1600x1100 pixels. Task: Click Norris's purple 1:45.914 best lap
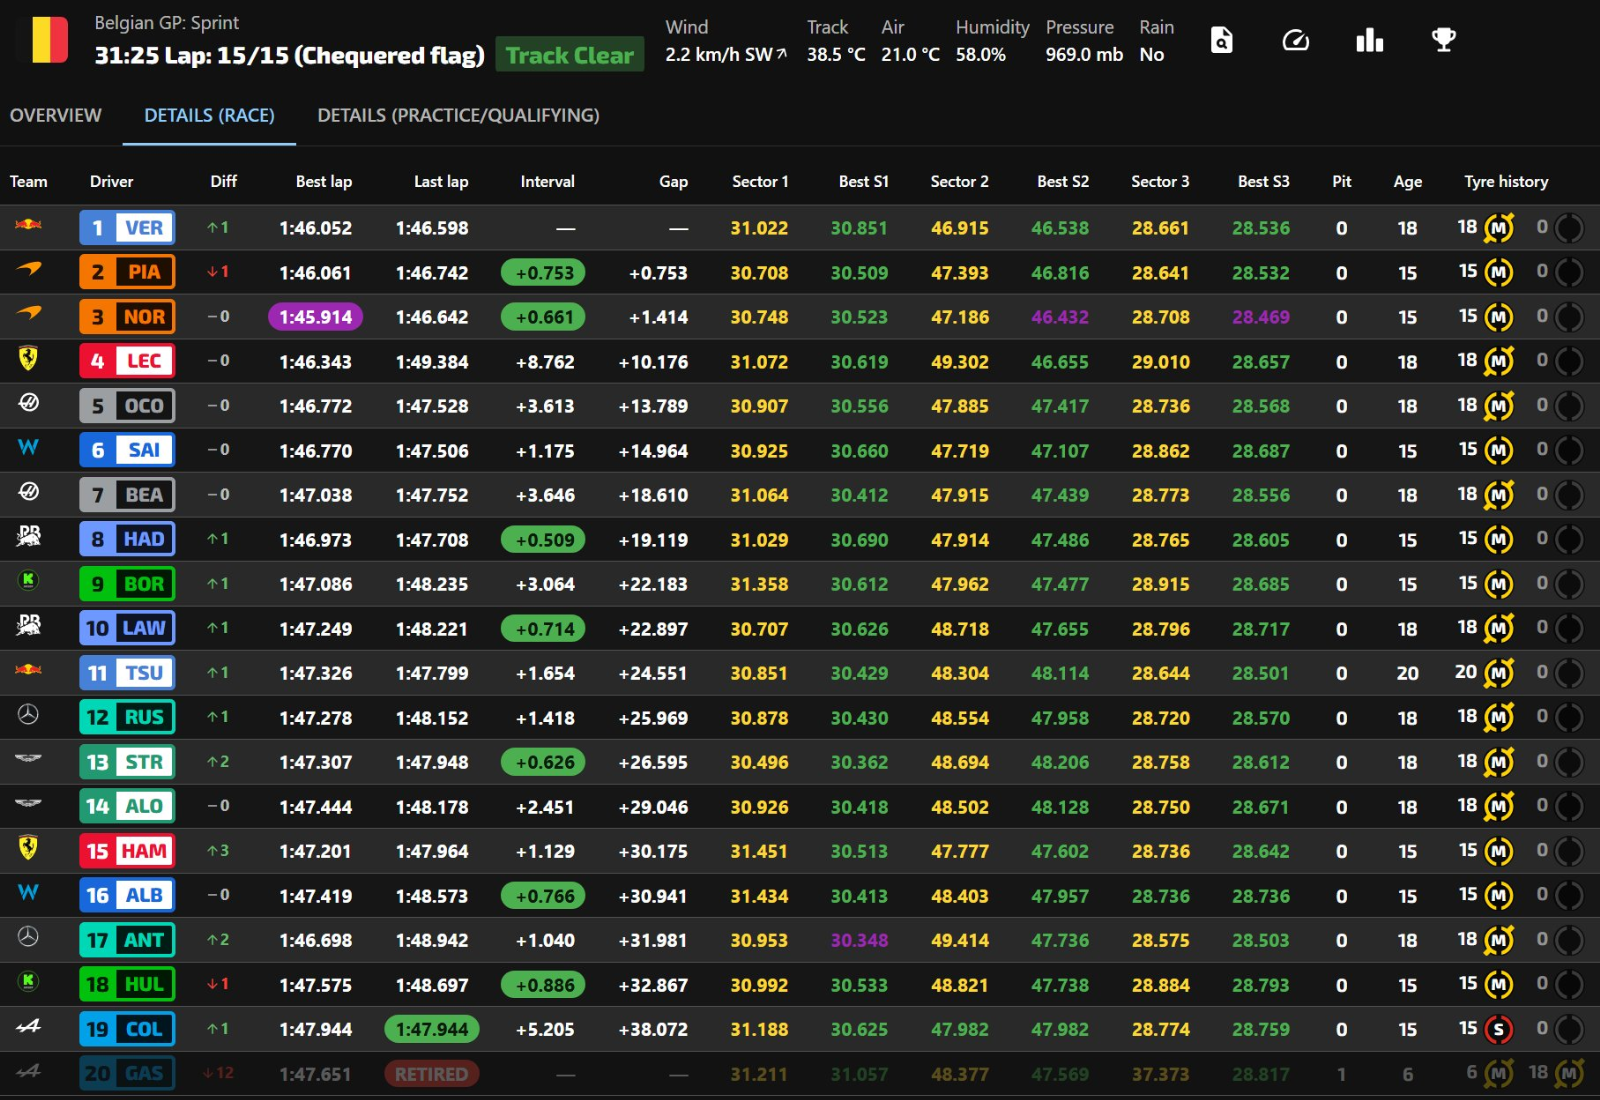[315, 317]
